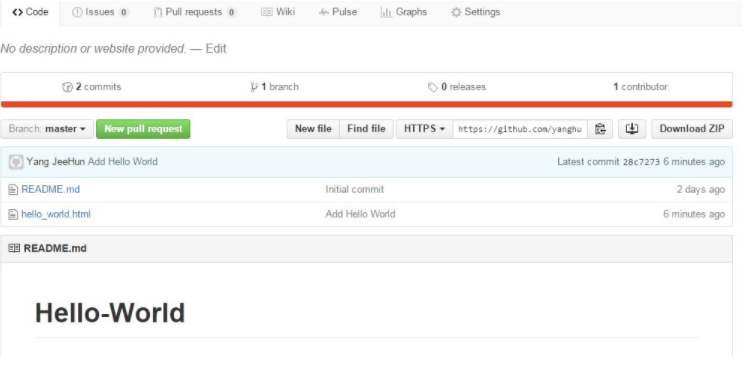Click Yang JeeHun's avatar image
This screenshot has width=748, height=365.
click(16, 162)
